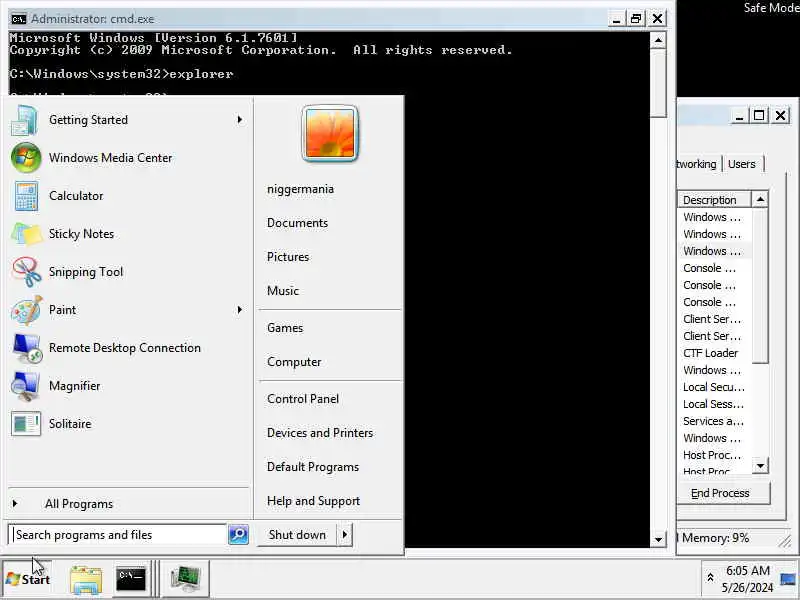The image size is (800, 600).
Task: Open the Documents folder
Action: click(297, 223)
